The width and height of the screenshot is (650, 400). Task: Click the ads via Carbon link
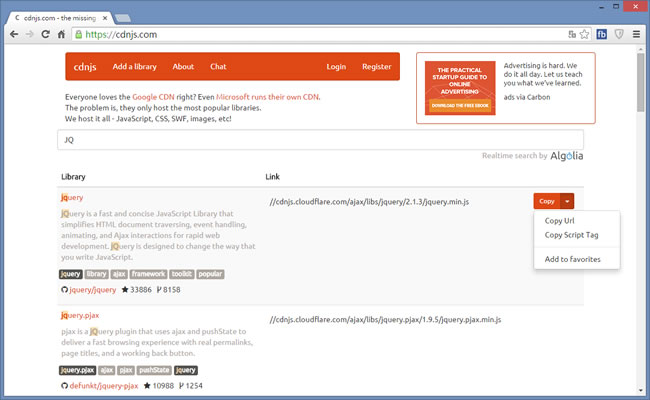527,97
